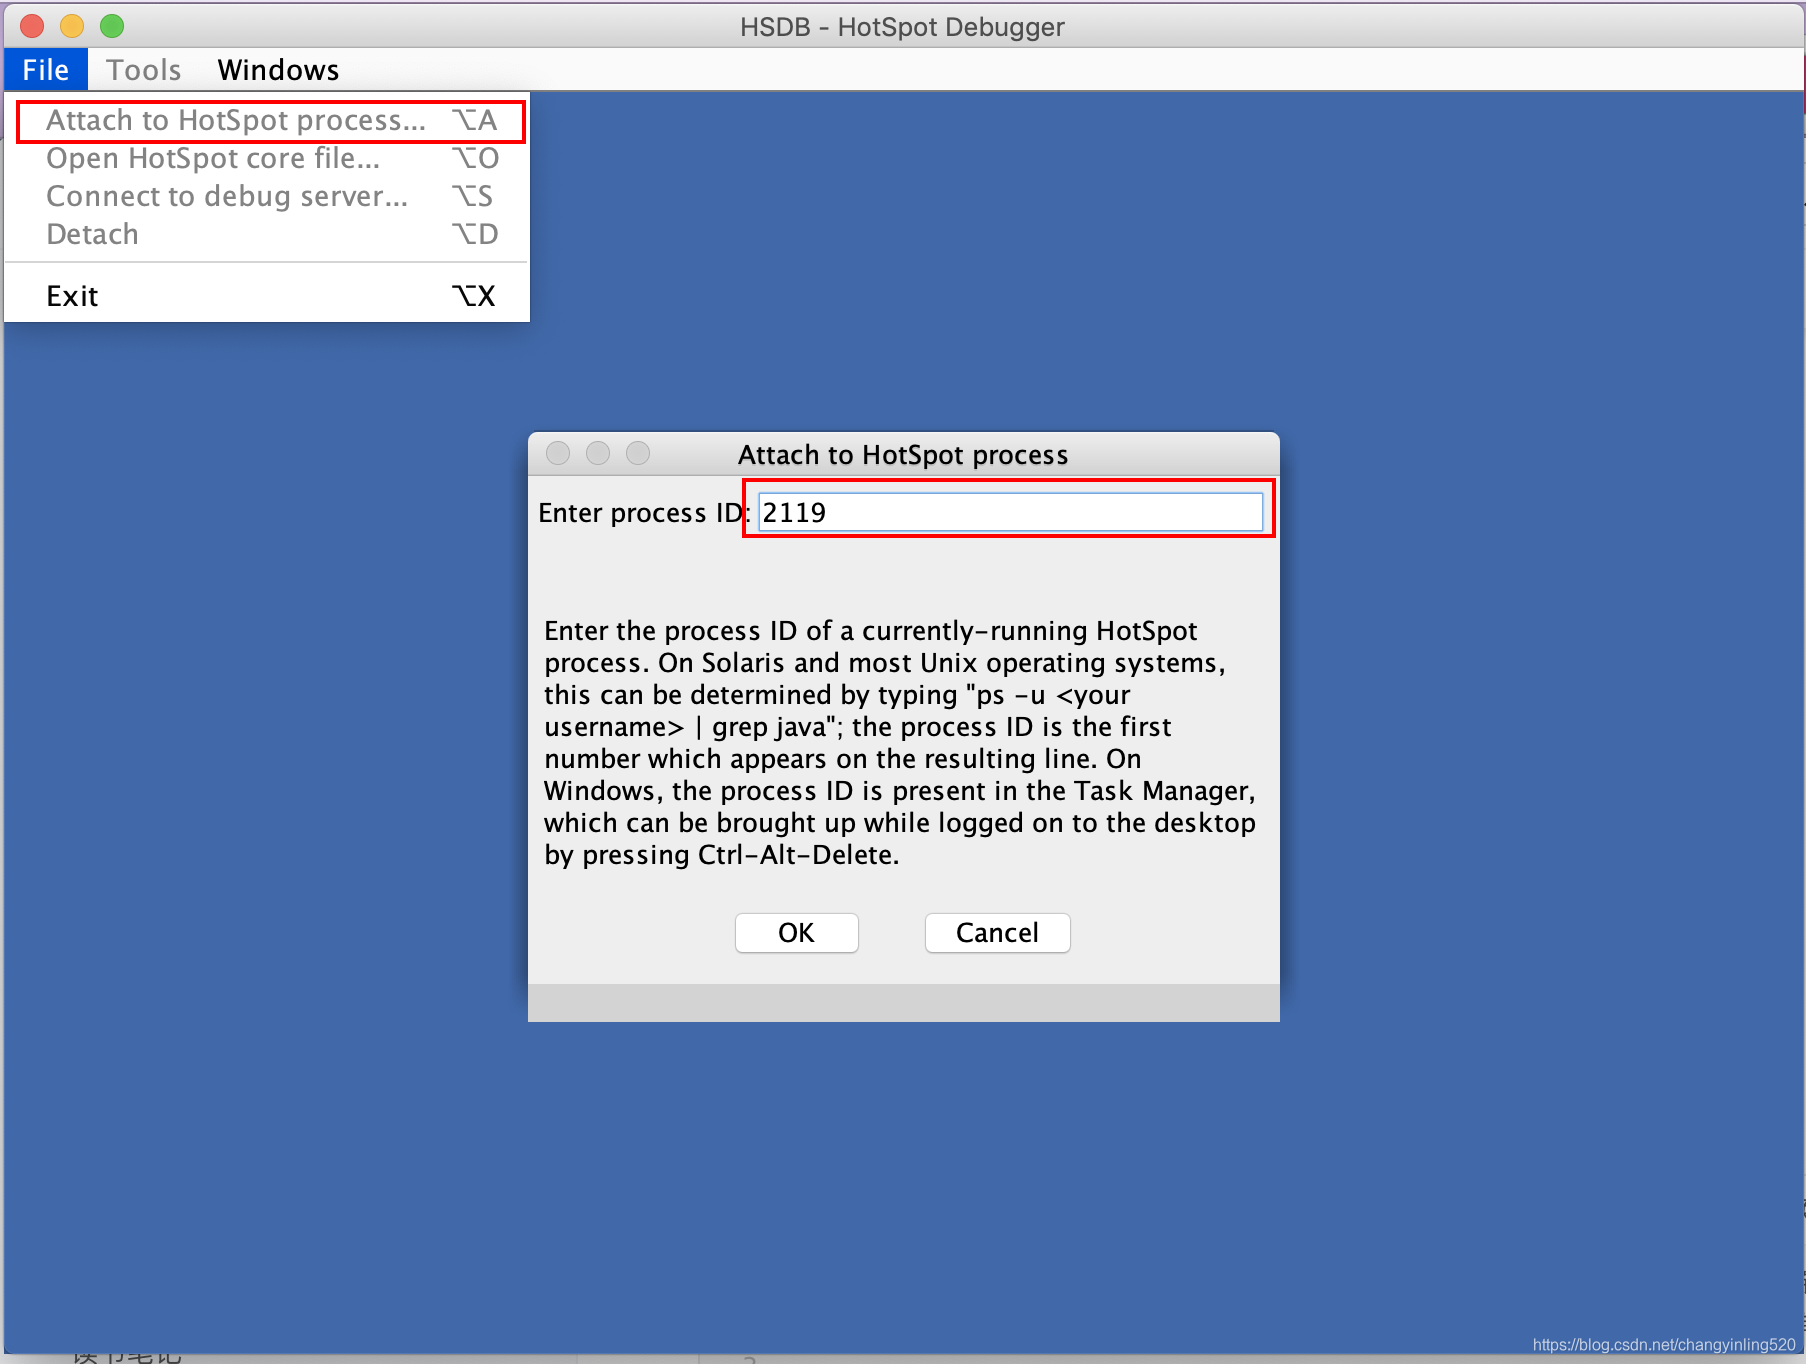
Task: Open the Tools menu
Action: coord(143,70)
